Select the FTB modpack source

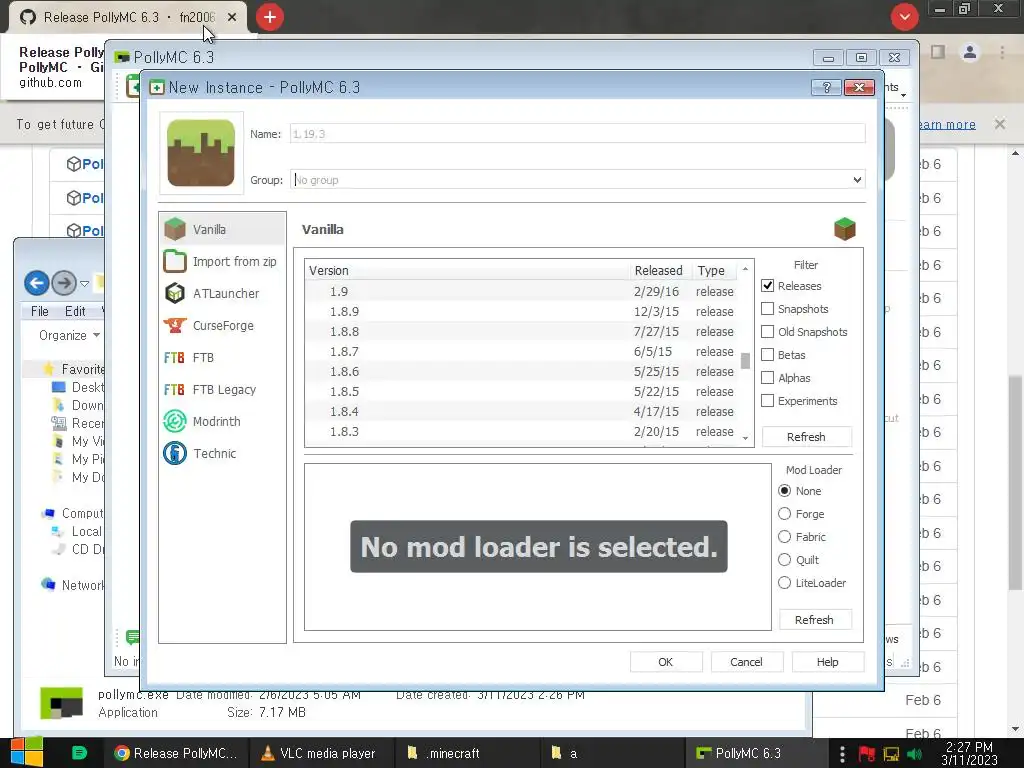pos(222,357)
